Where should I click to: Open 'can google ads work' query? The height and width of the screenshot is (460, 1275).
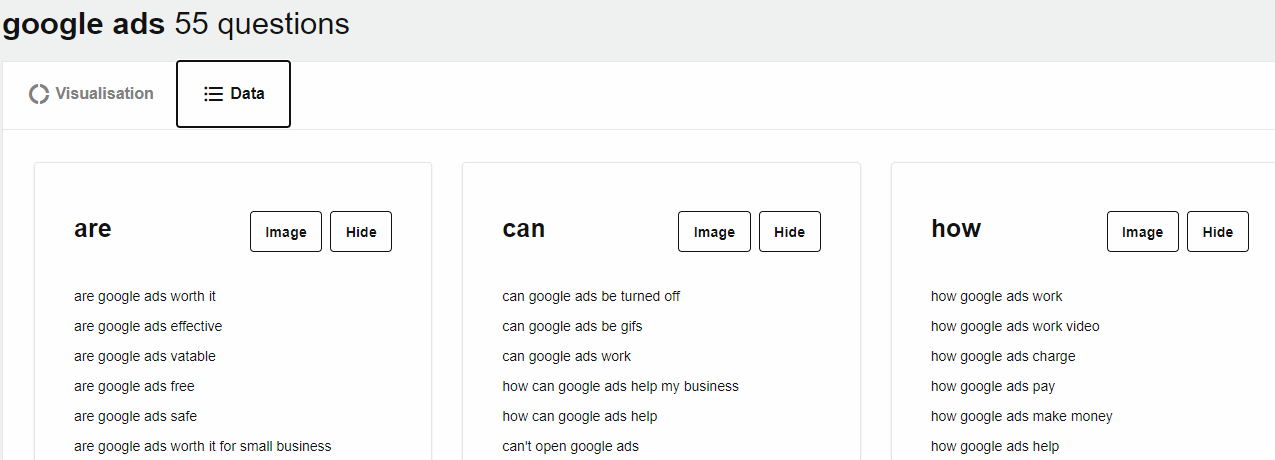[567, 356]
